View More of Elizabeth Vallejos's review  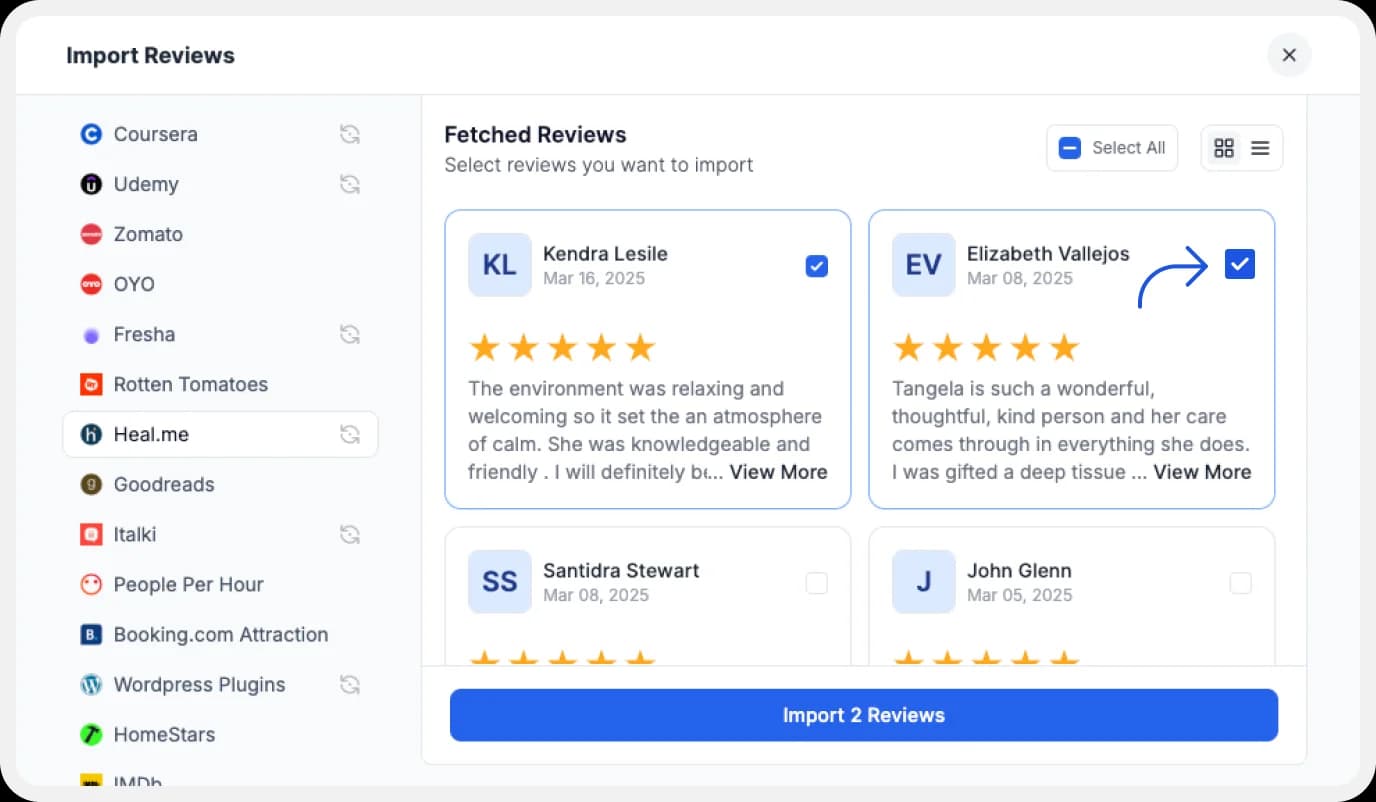pyautogui.click(x=1202, y=472)
